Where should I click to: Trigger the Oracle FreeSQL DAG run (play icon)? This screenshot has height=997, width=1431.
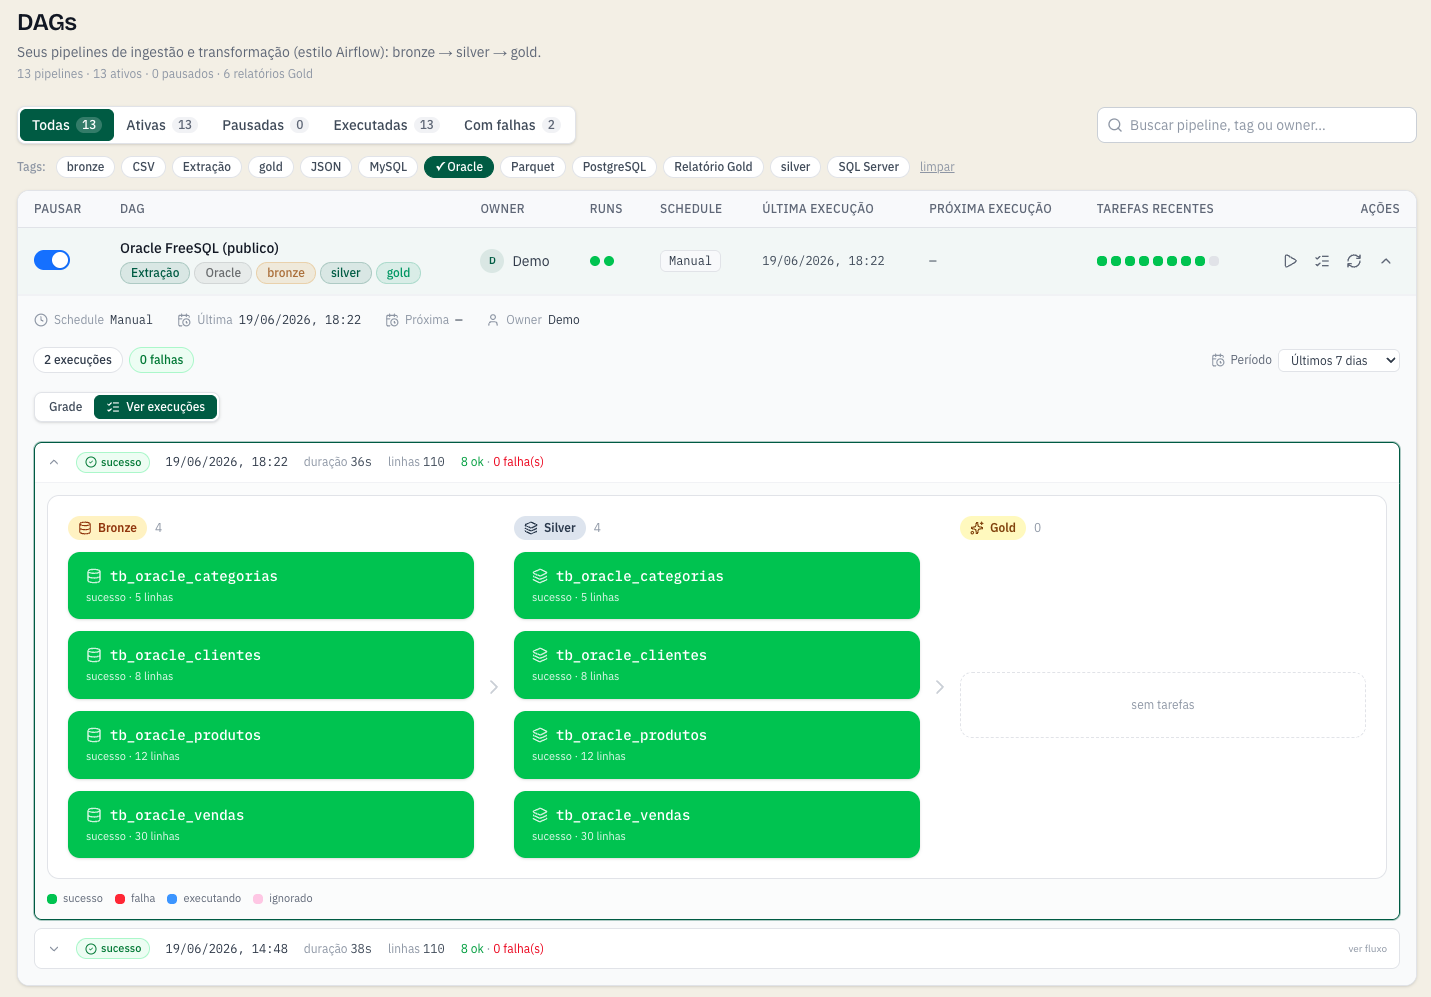pyautogui.click(x=1290, y=261)
